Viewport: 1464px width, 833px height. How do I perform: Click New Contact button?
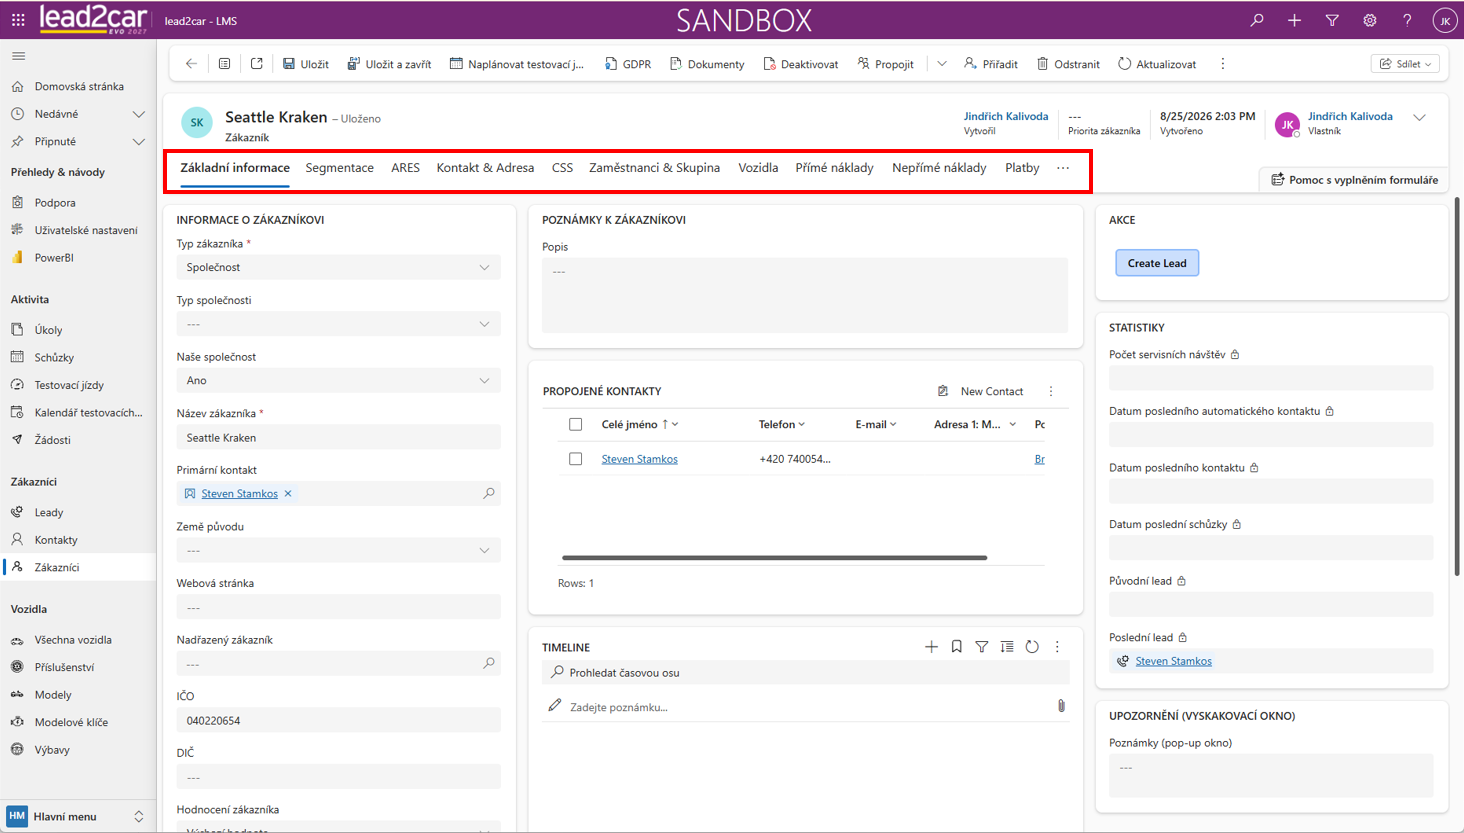[980, 391]
